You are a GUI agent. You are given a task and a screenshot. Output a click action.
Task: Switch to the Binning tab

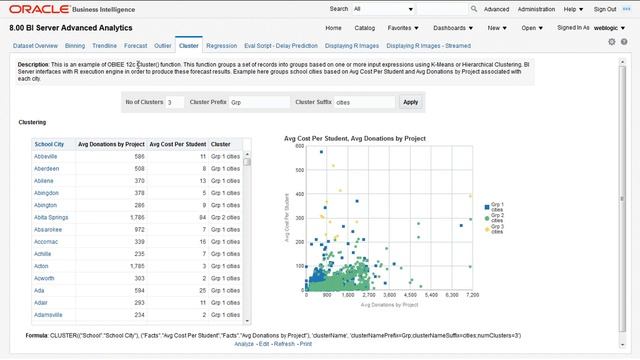(x=75, y=46)
